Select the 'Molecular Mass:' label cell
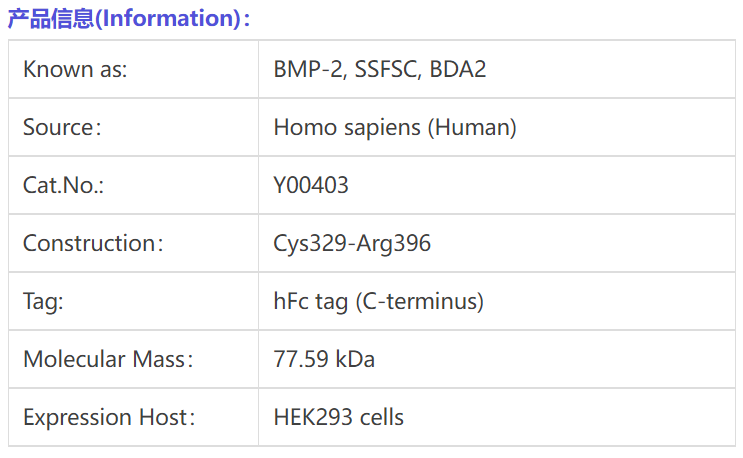This screenshot has height=458, width=743. pyautogui.click(x=133, y=359)
